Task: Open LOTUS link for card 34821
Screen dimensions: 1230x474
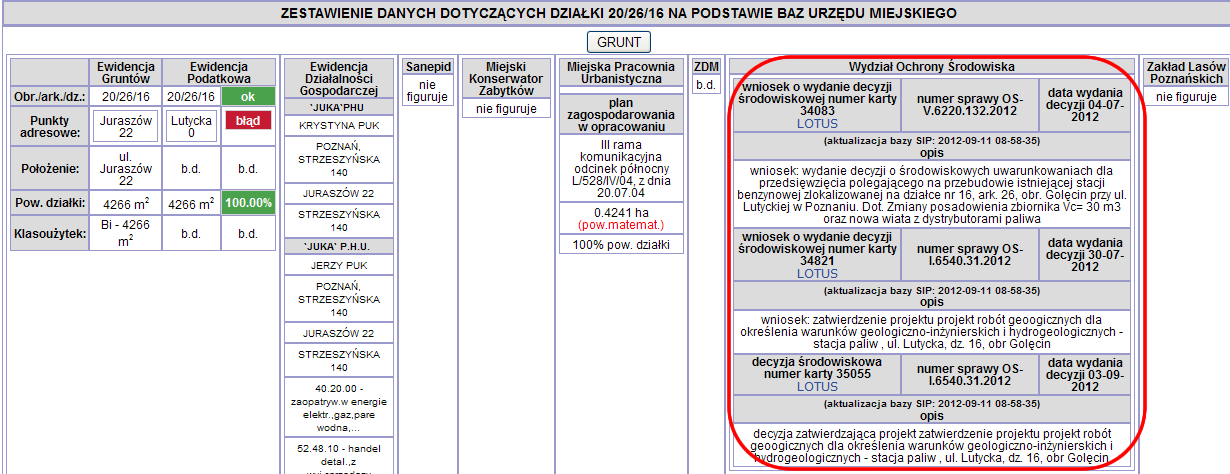Action: tap(817, 273)
